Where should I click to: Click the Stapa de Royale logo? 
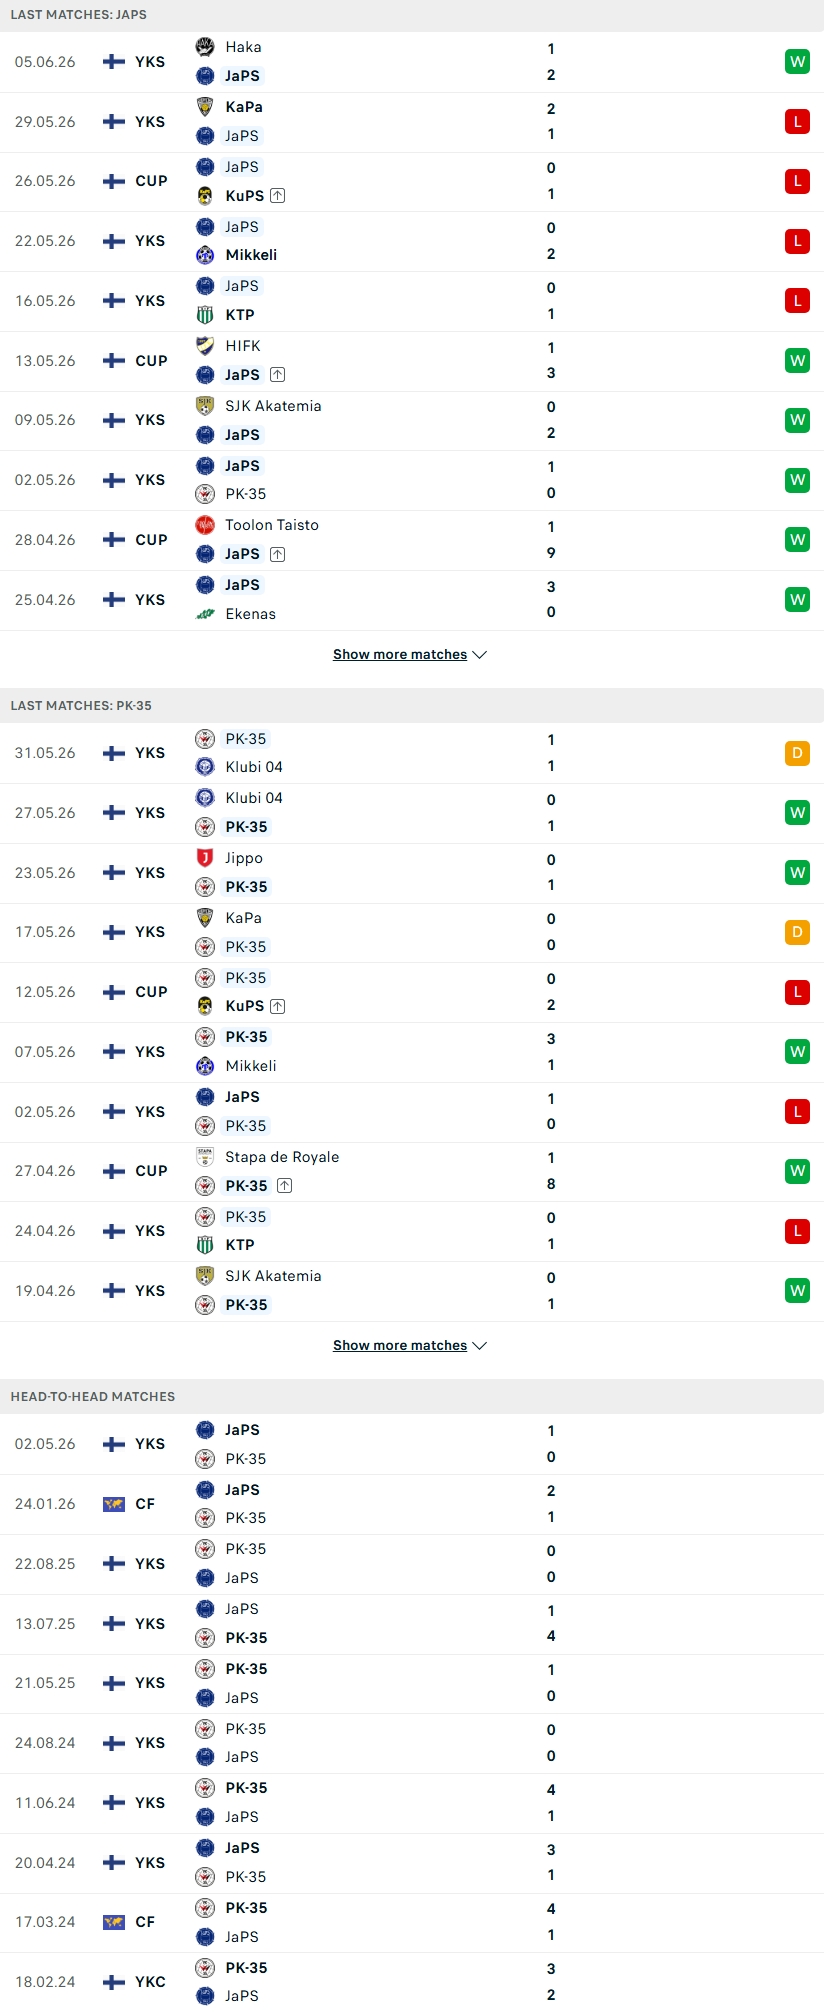pos(205,1157)
